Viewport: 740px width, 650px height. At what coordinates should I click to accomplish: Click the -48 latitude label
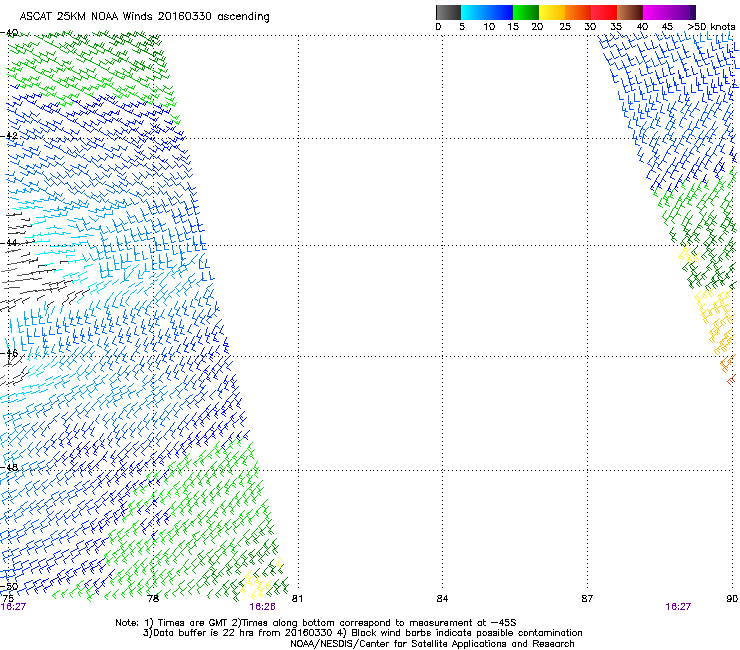(9, 467)
